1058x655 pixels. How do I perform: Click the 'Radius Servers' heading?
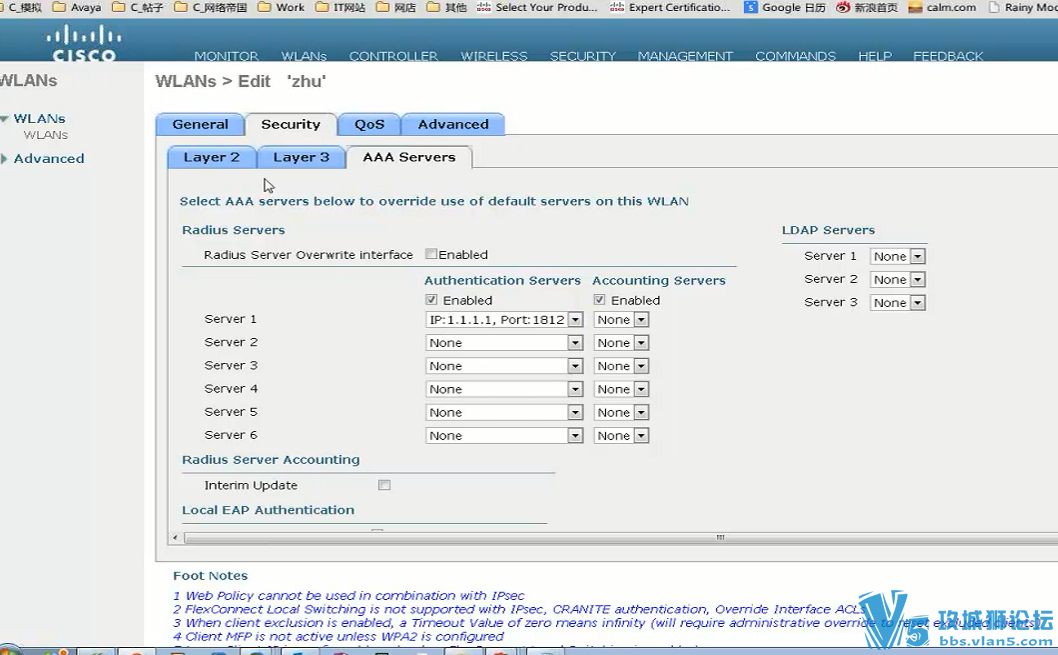233,230
